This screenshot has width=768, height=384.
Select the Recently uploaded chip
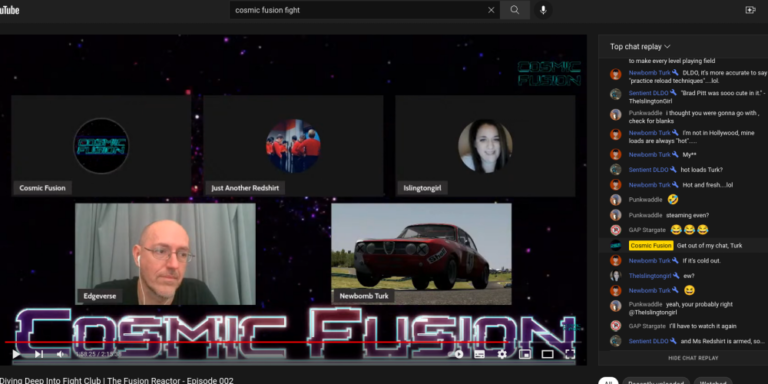(x=656, y=382)
